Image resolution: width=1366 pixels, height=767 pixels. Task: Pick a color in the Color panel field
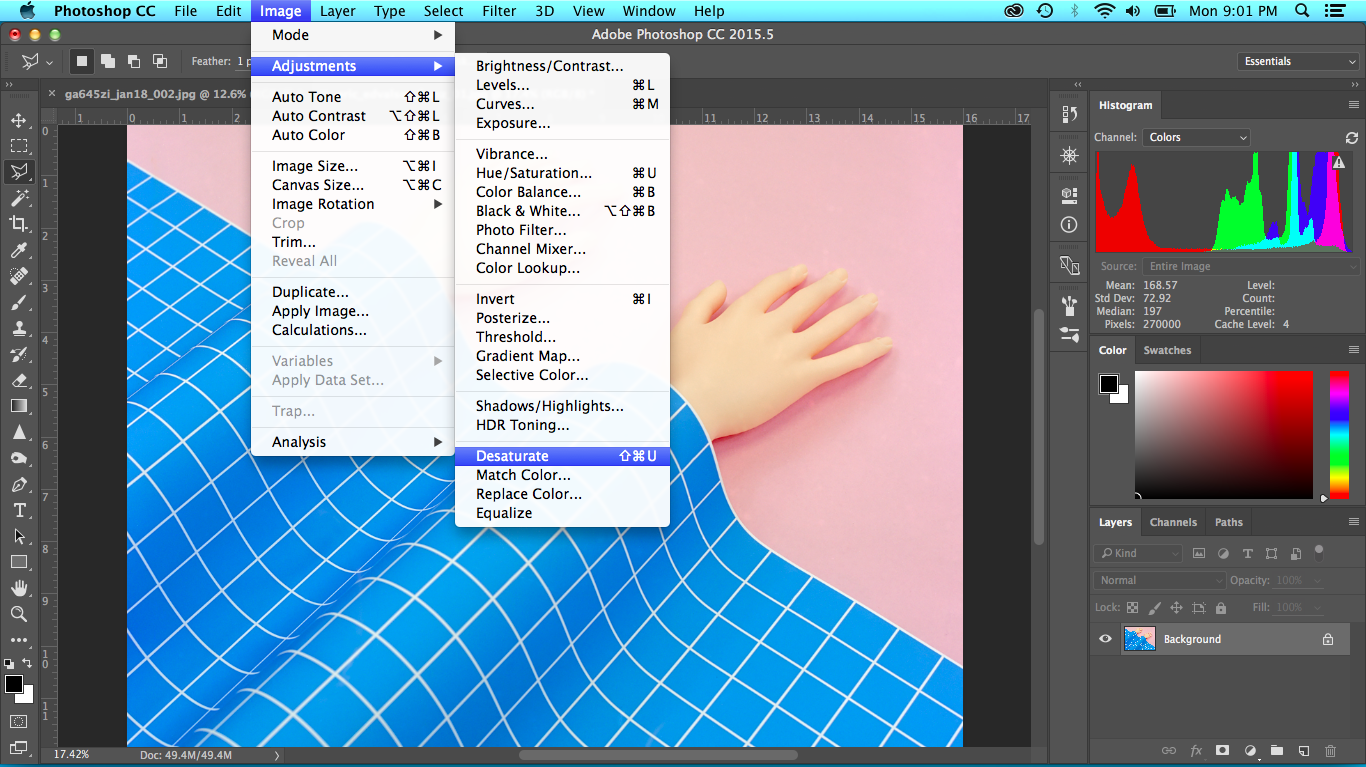tap(1224, 435)
